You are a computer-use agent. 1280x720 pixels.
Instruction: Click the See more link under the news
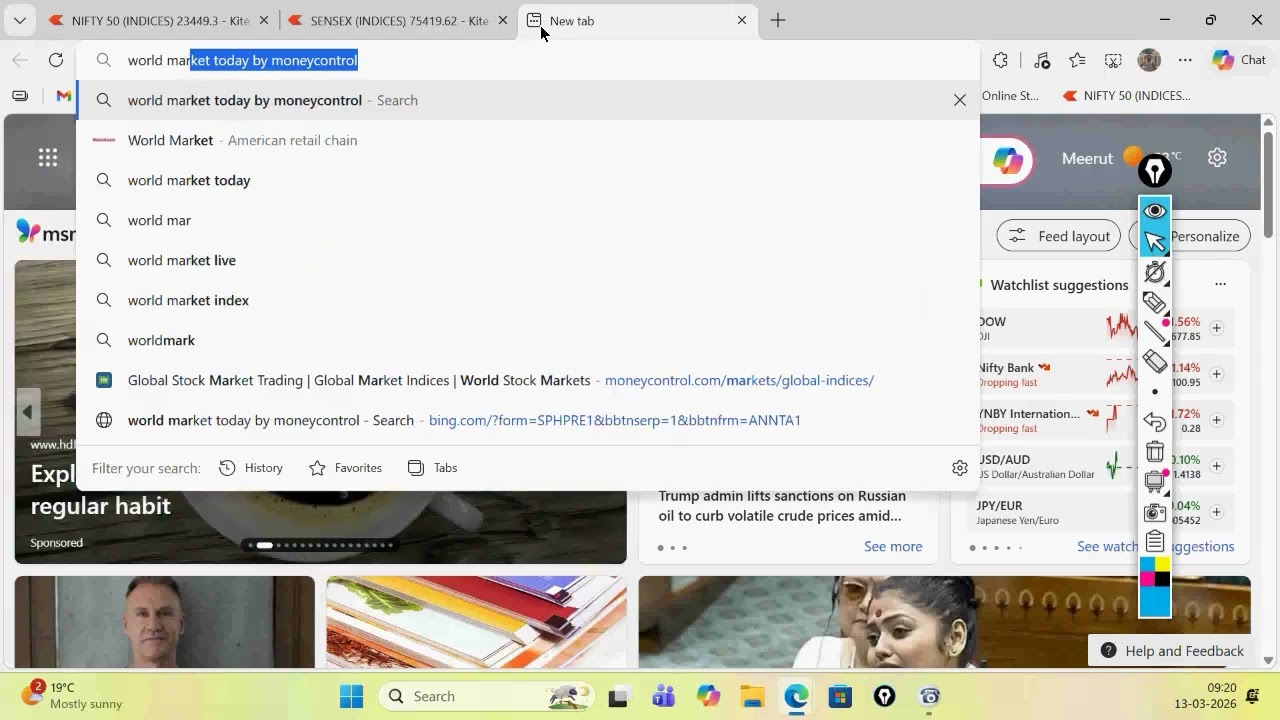893,546
